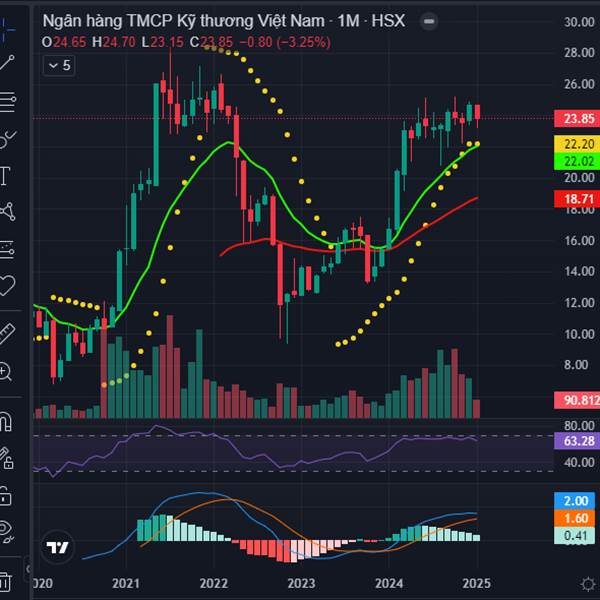The width and height of the screenshot is (600, 600).
Task: Open the chart patterns tool
Action: [x=7, y=211]
